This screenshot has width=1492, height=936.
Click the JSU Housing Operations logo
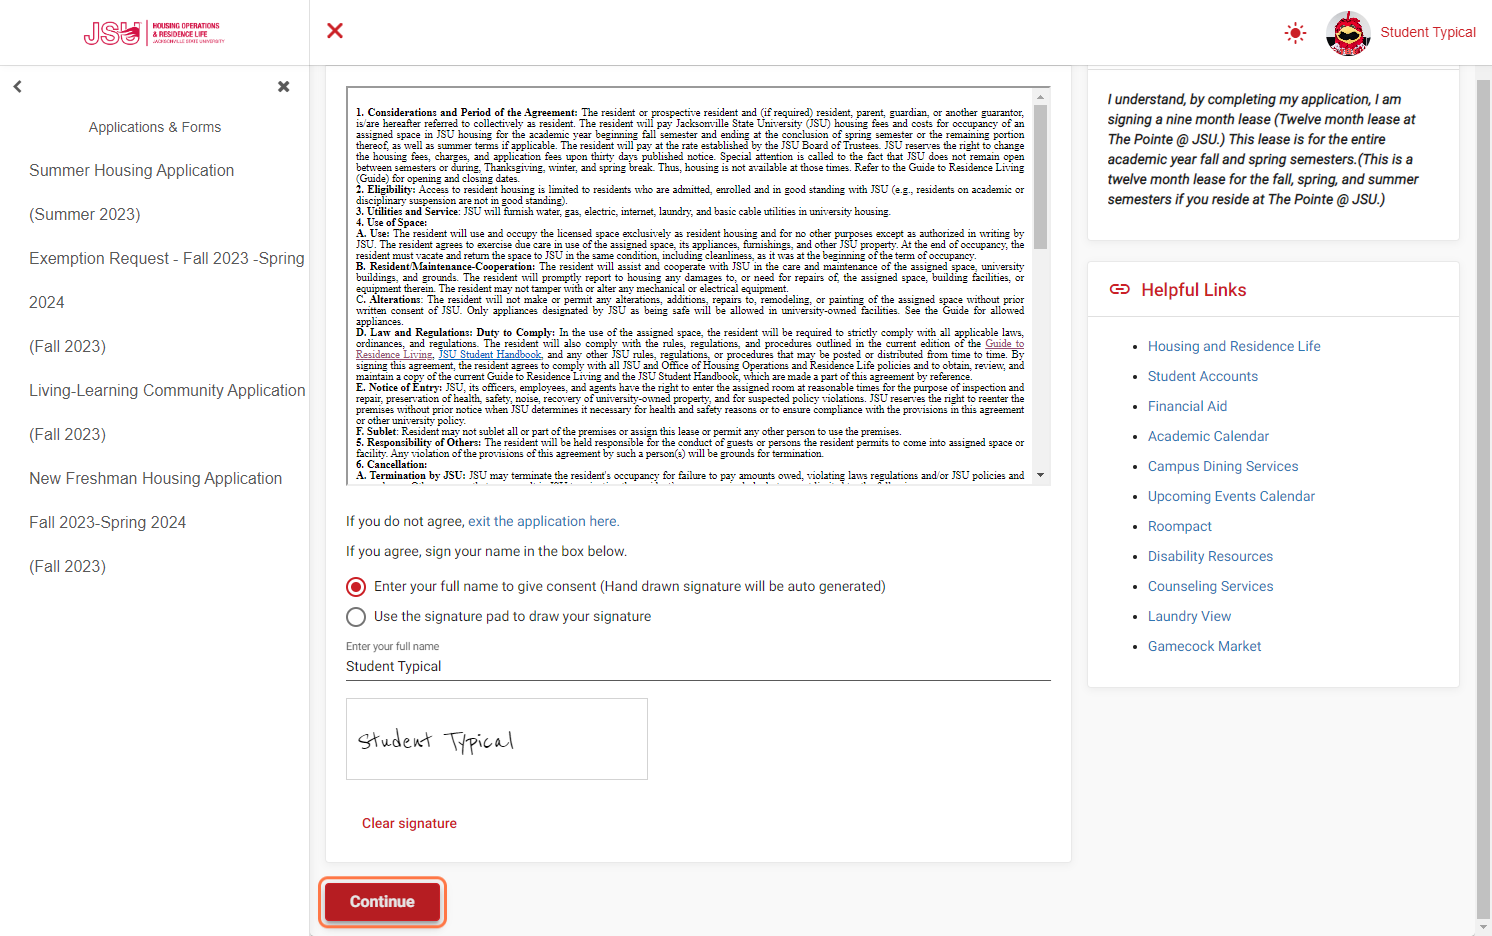154,33
